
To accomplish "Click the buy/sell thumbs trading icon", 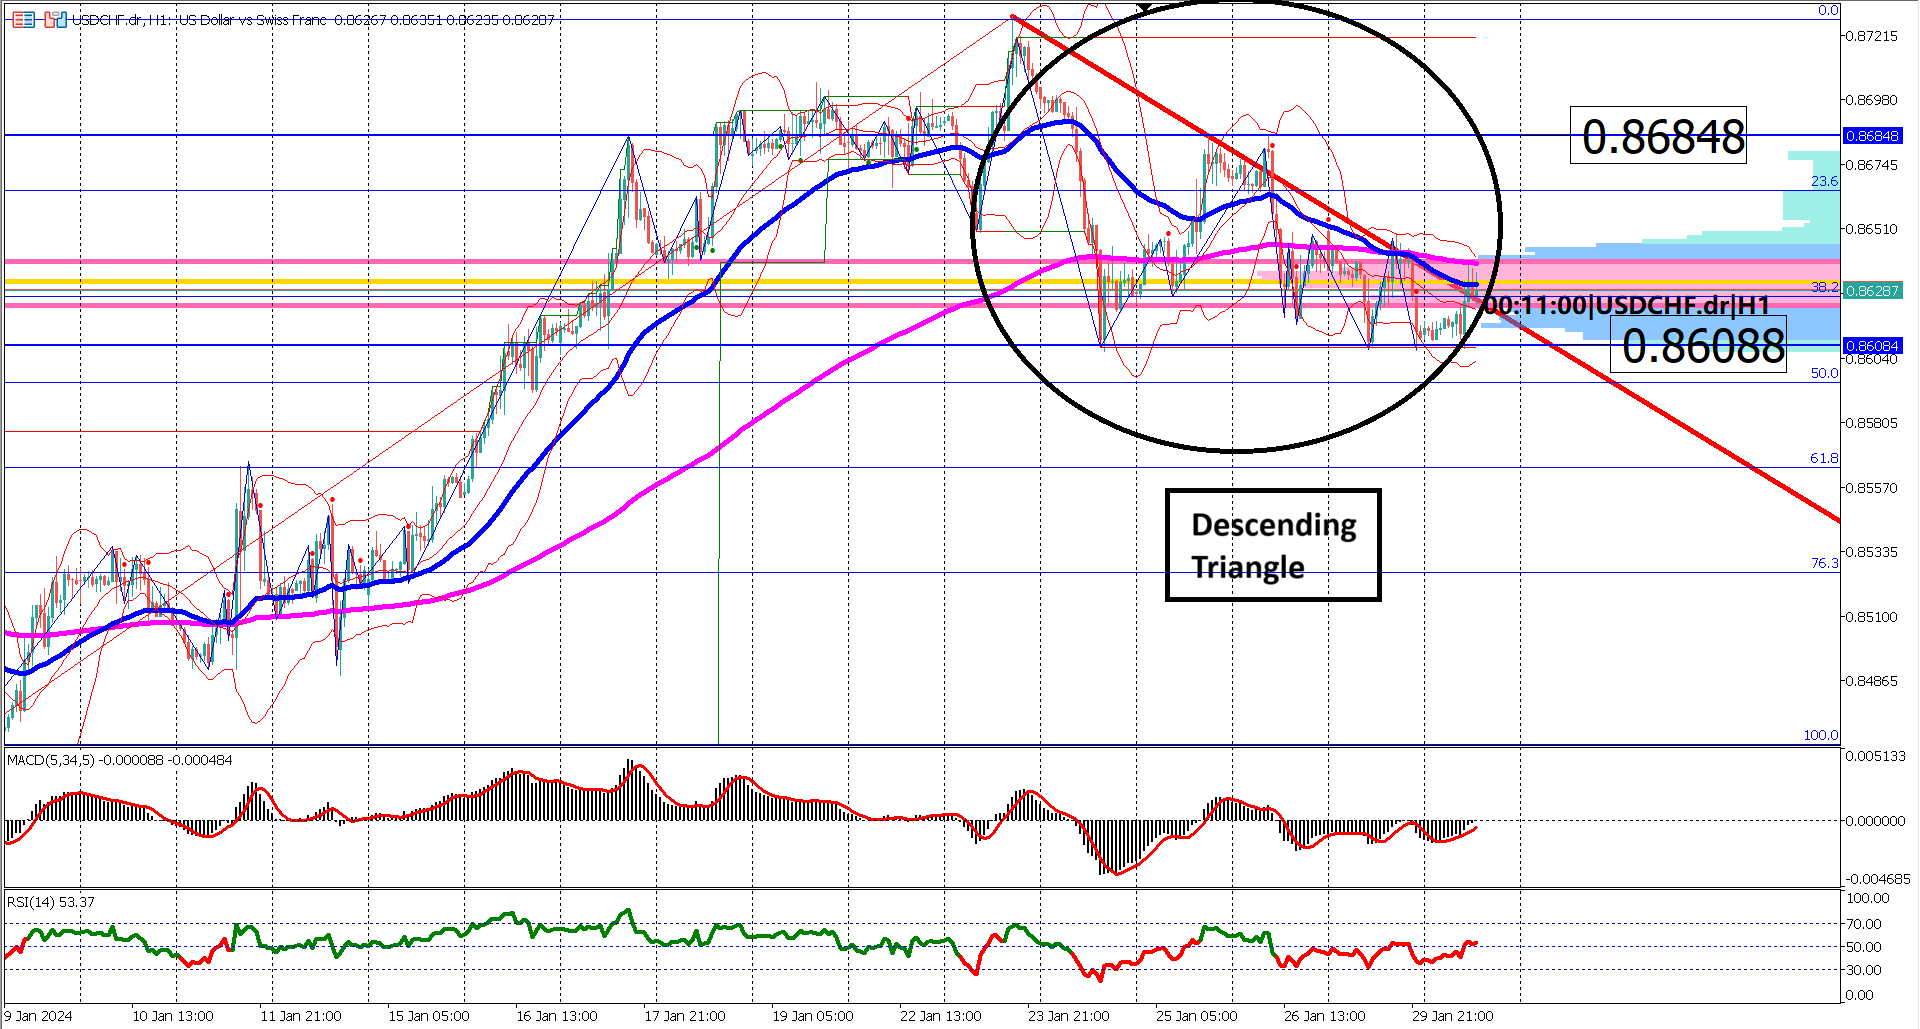I will coord(56,19).
